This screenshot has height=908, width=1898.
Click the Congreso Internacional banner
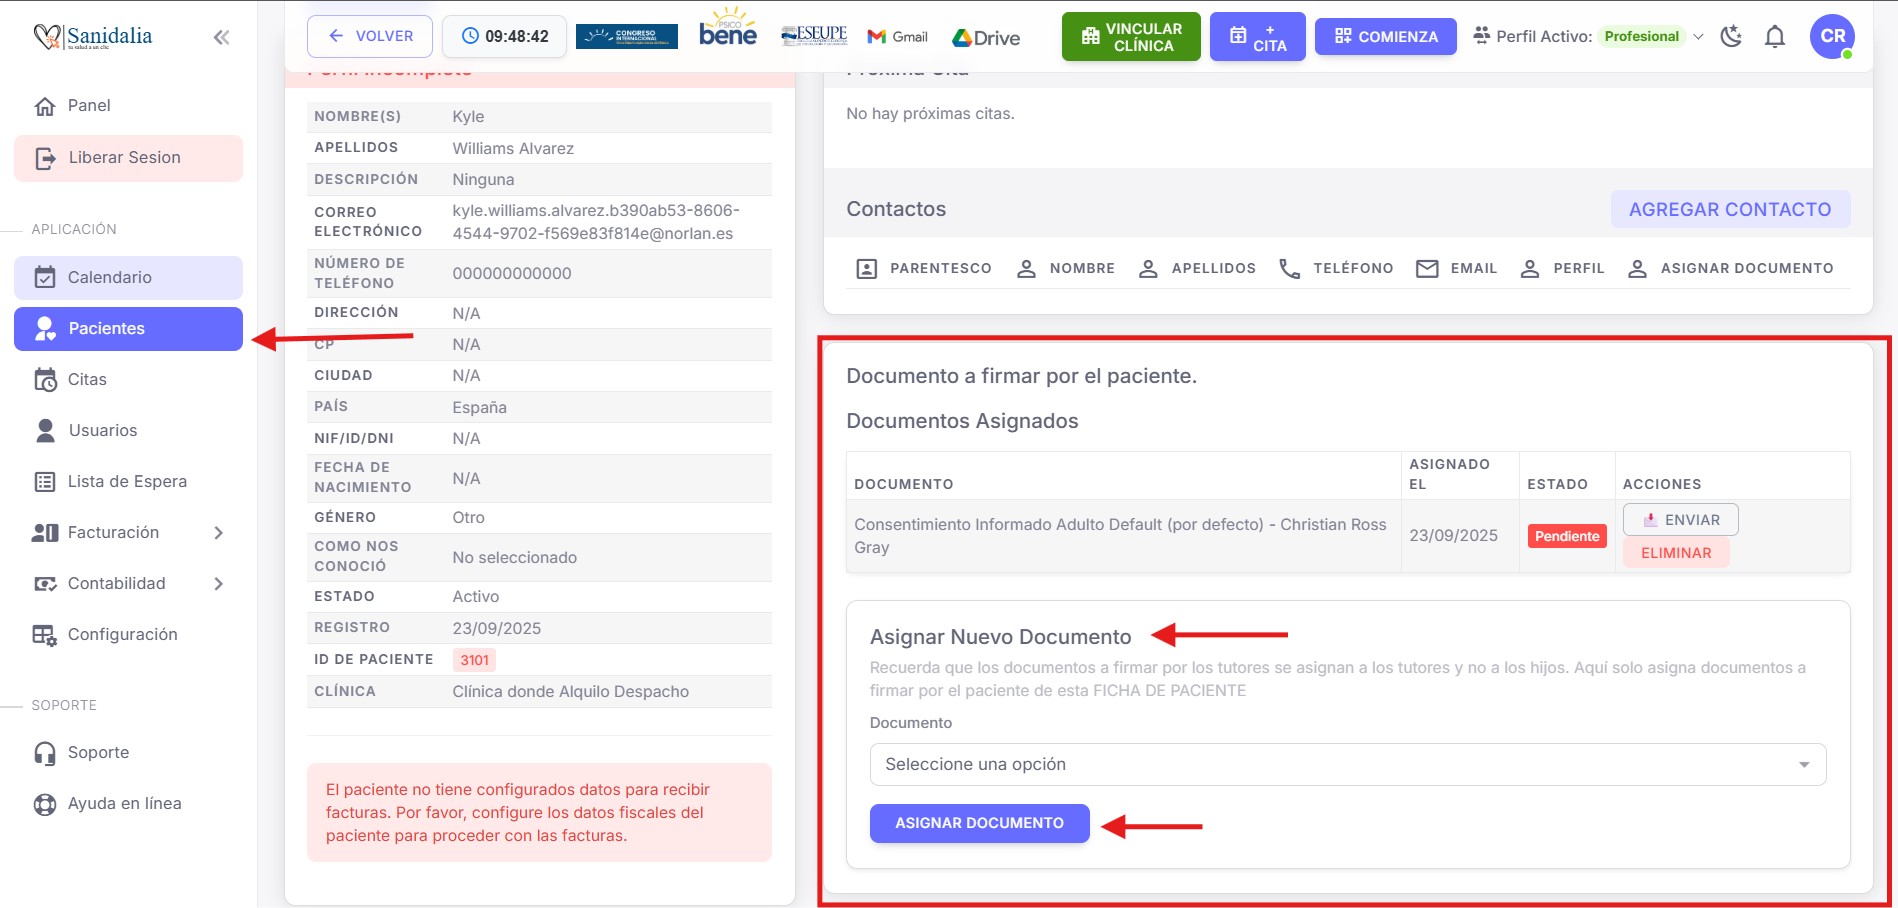627,37
